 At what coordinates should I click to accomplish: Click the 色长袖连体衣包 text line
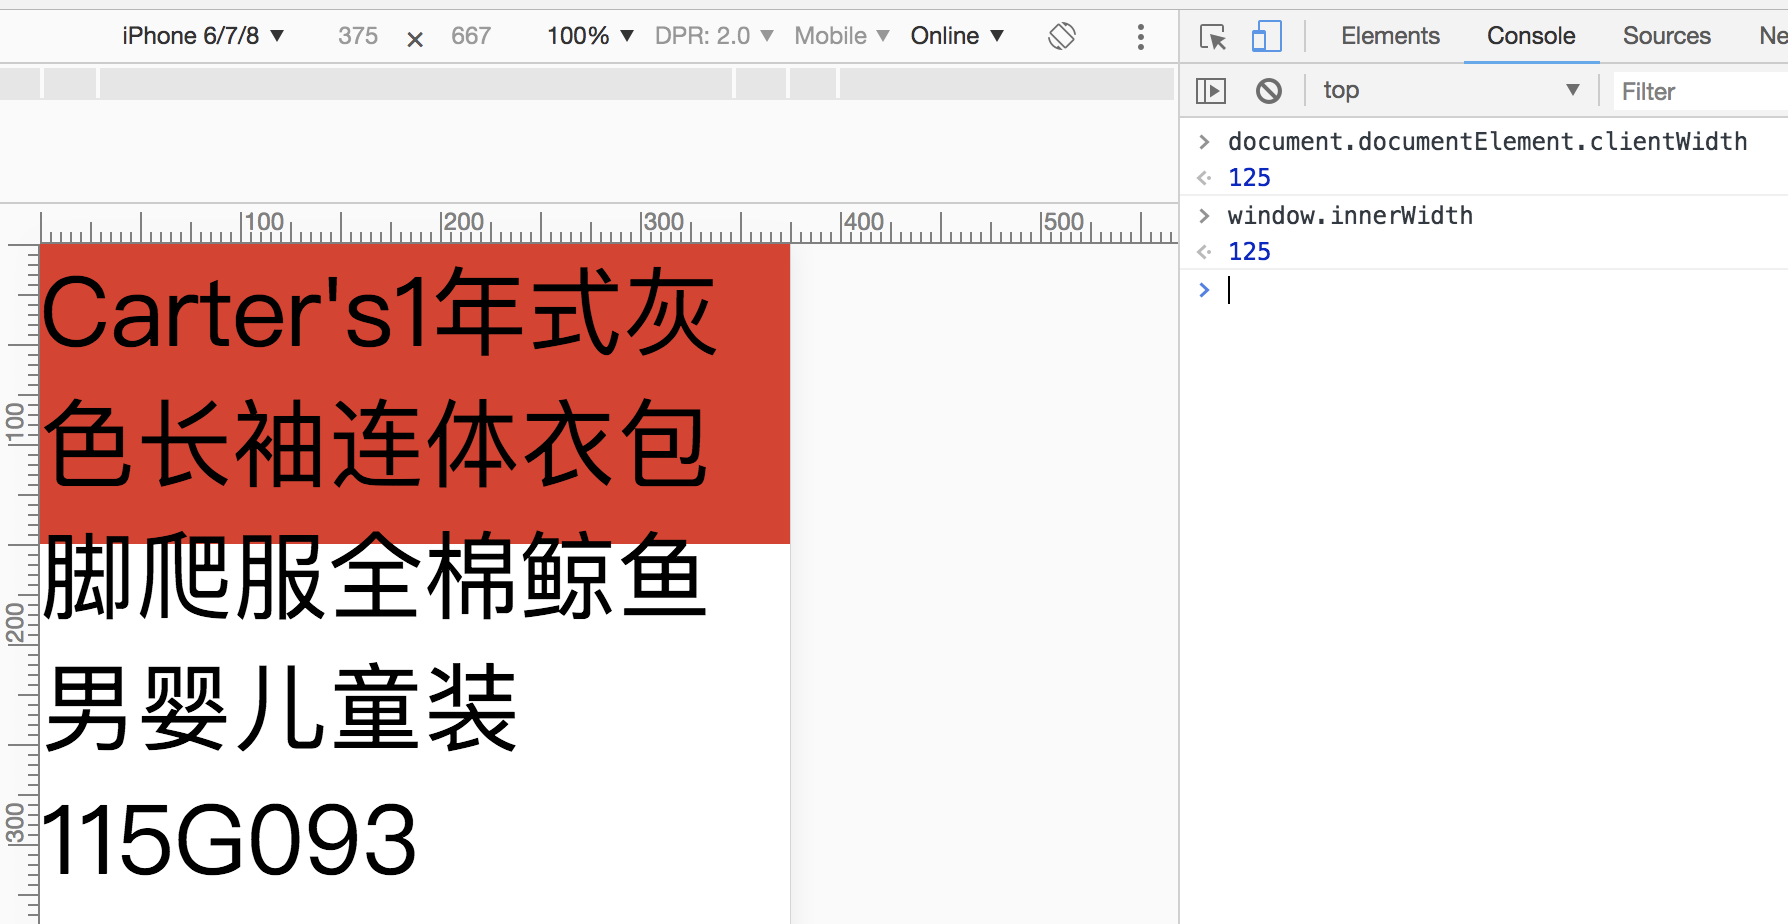tap(376, 444)
